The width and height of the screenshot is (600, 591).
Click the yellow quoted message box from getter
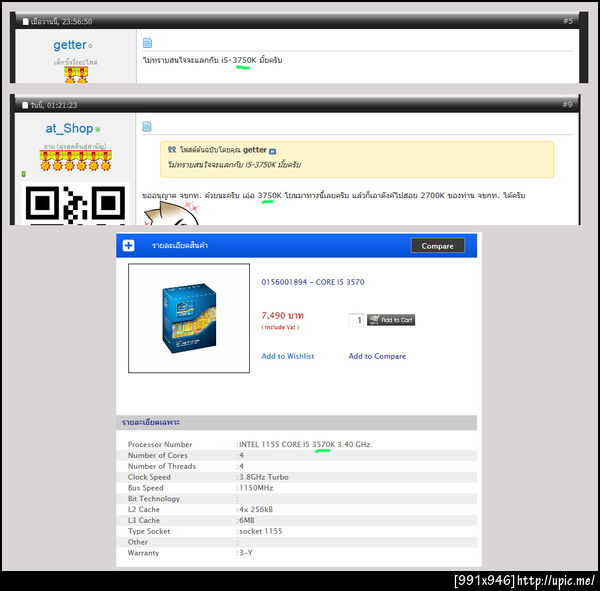pyautogui.click(x=357, y=159)
